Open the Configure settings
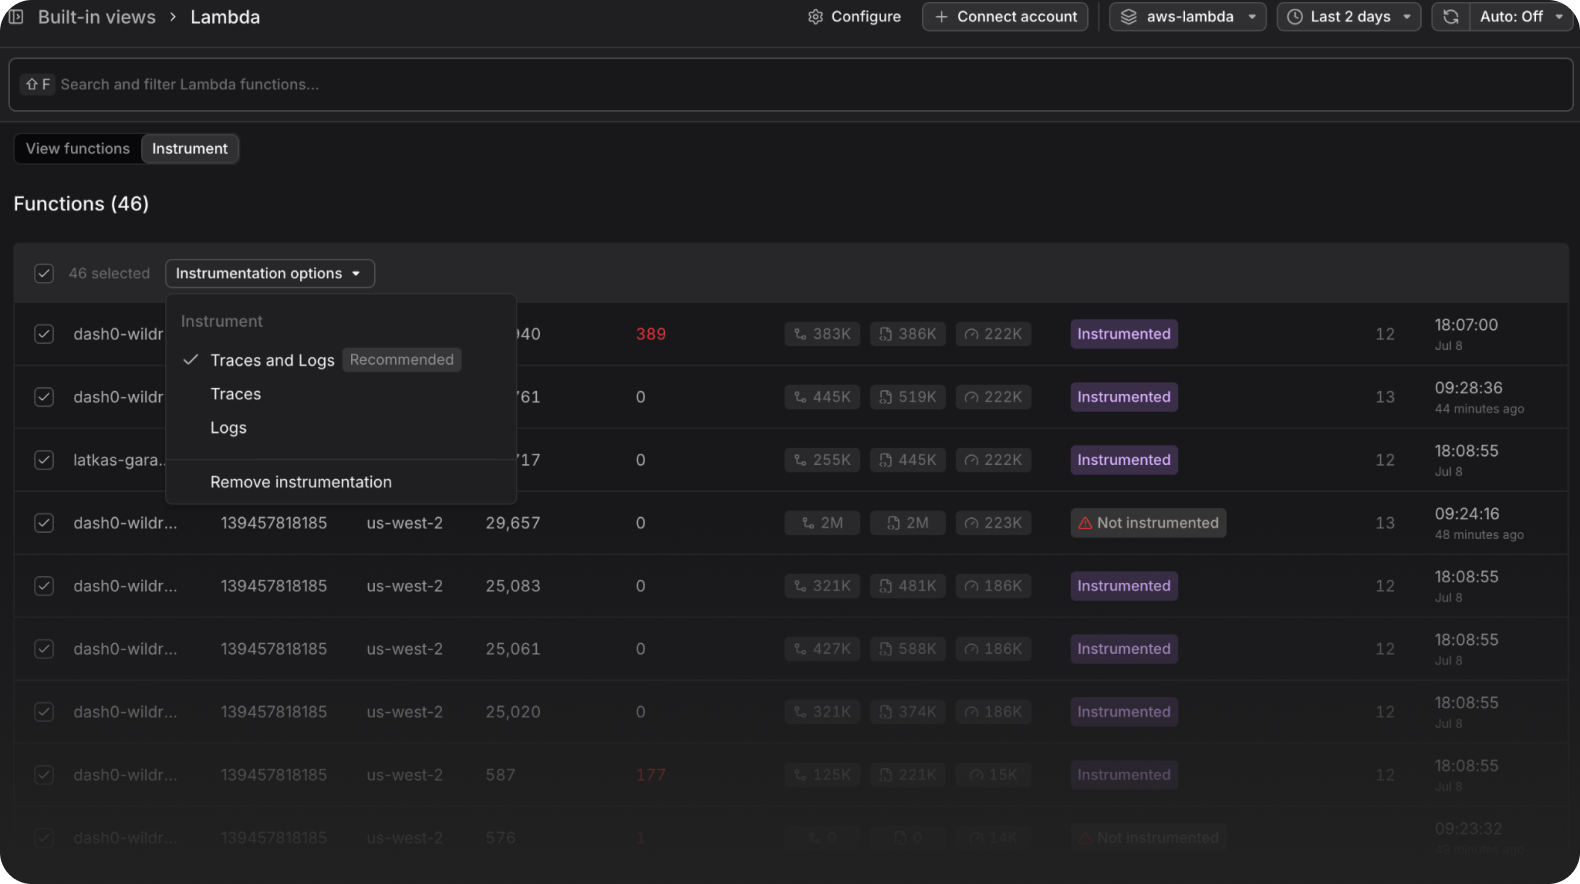Viewport: 1580px width, 884px height. 854,17
